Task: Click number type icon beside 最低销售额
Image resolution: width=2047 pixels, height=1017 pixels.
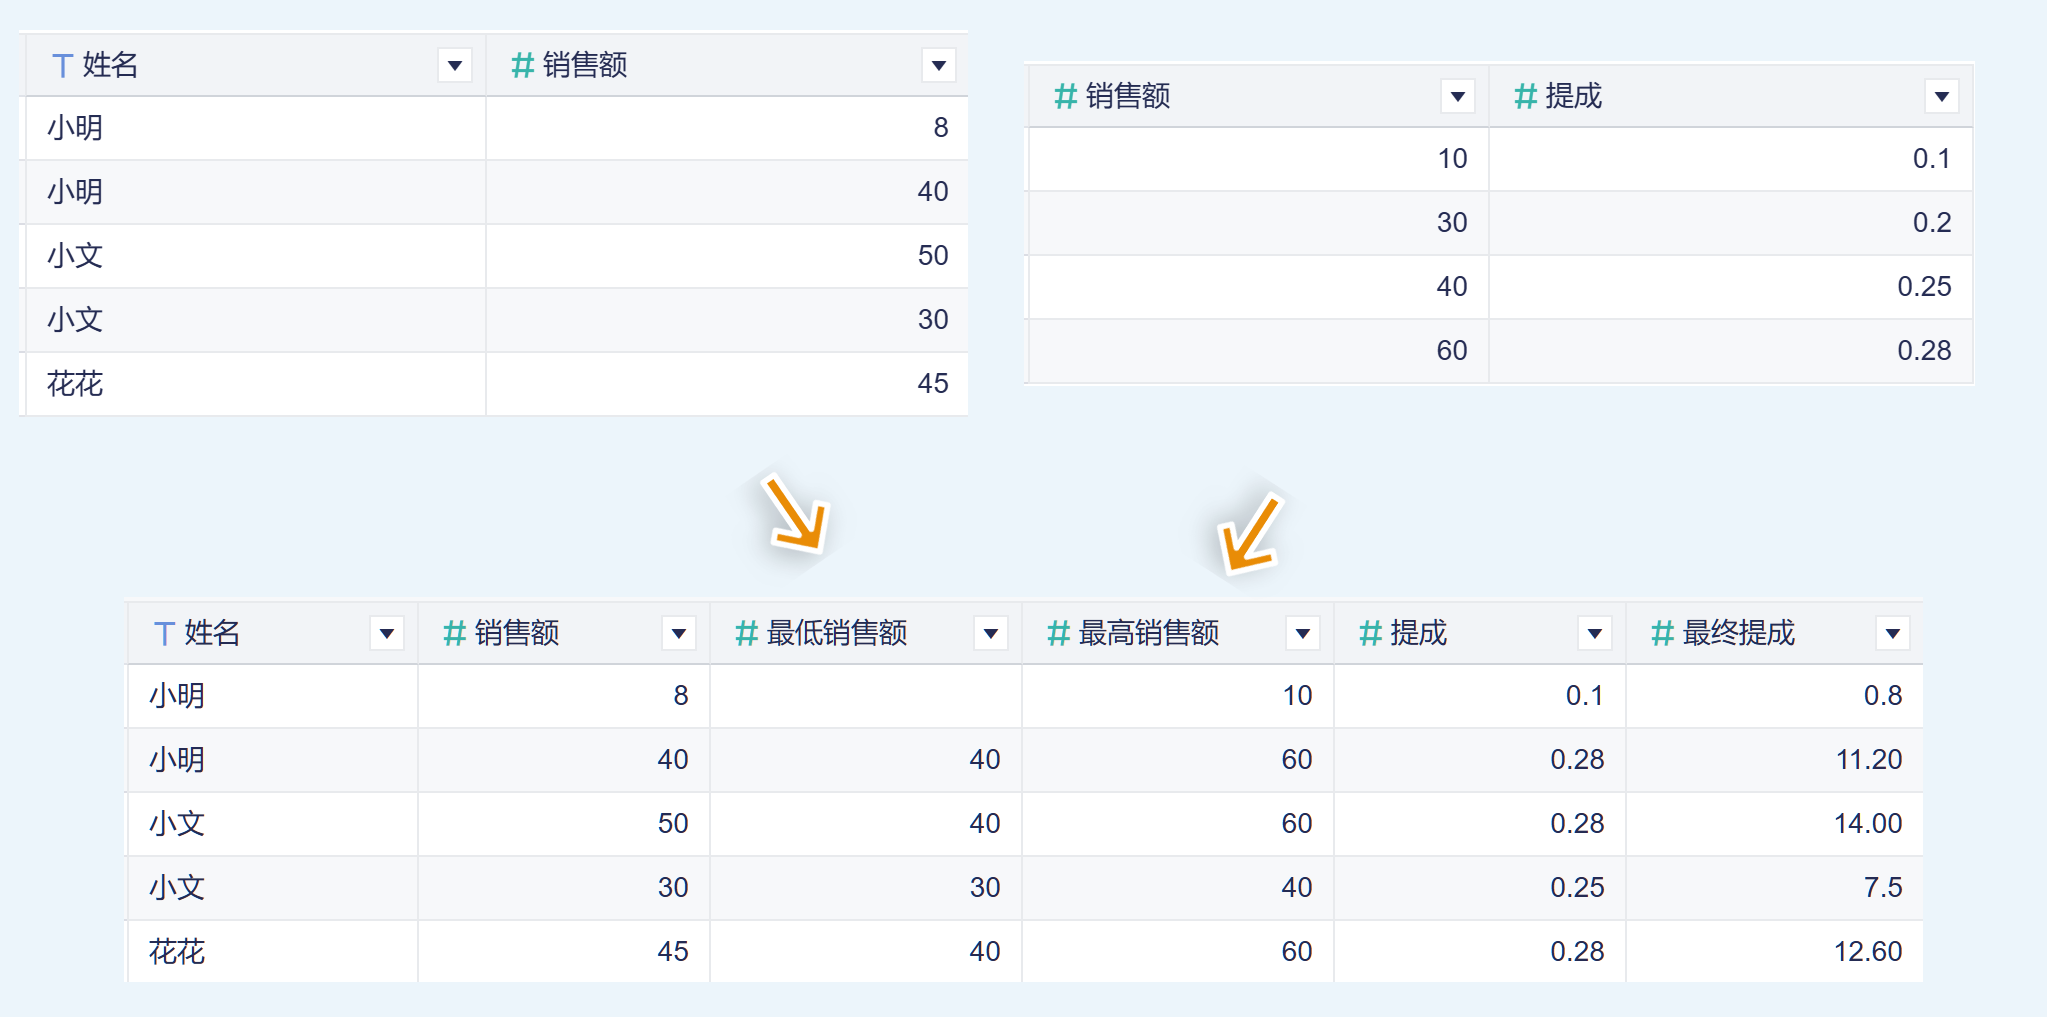Action: coord(746,634)
